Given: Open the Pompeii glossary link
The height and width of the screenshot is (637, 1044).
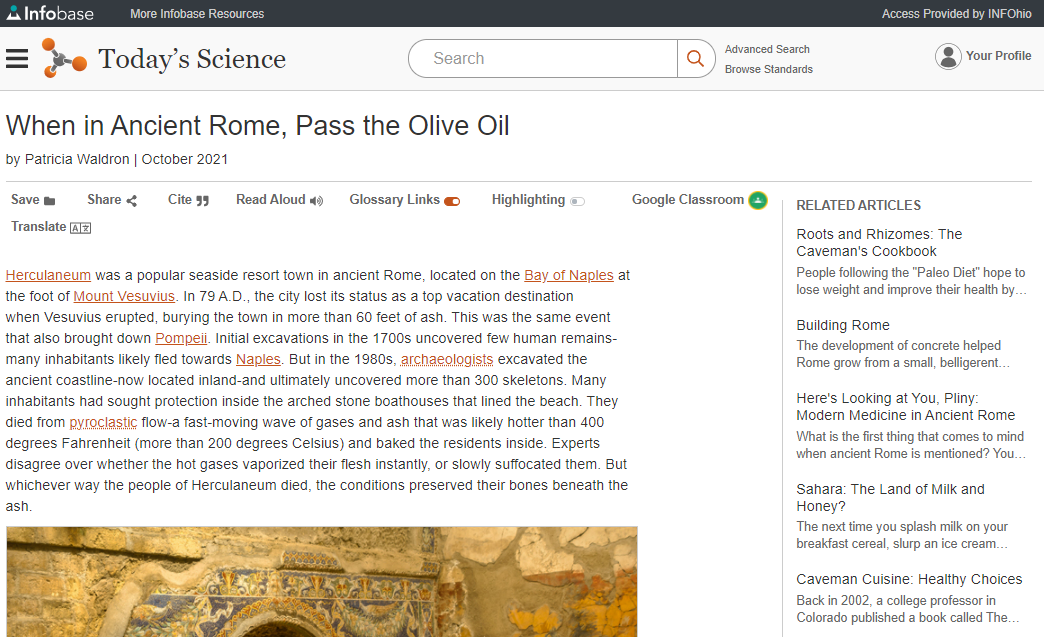Looking at the screenshot, I should [181, 338].
